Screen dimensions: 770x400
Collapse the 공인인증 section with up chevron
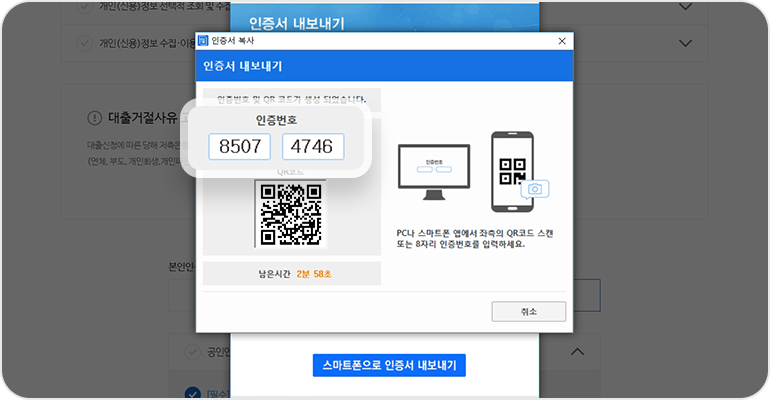click(578, 352)
